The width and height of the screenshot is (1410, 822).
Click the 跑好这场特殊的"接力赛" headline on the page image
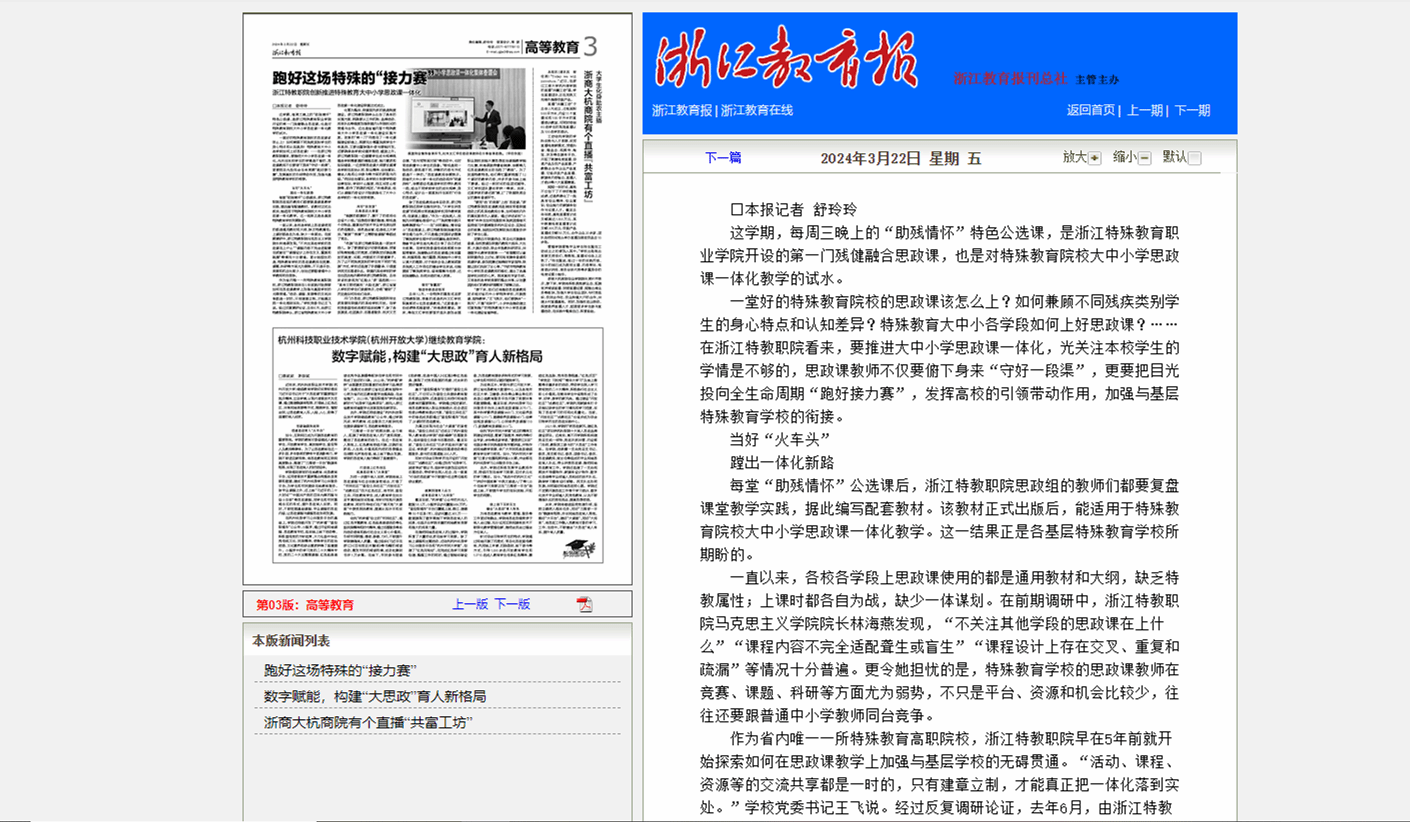click(351, 77)
